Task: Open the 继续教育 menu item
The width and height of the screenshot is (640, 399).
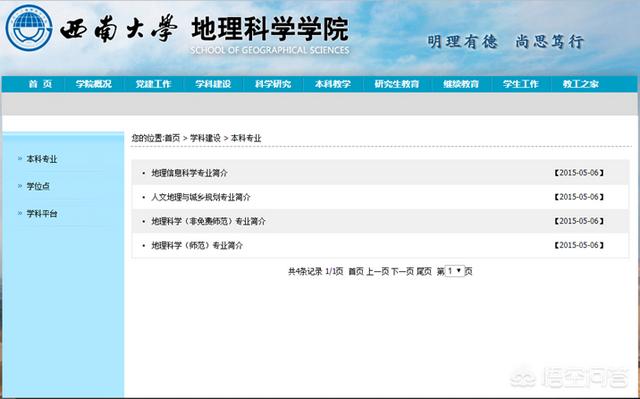Action: [461, 84]
